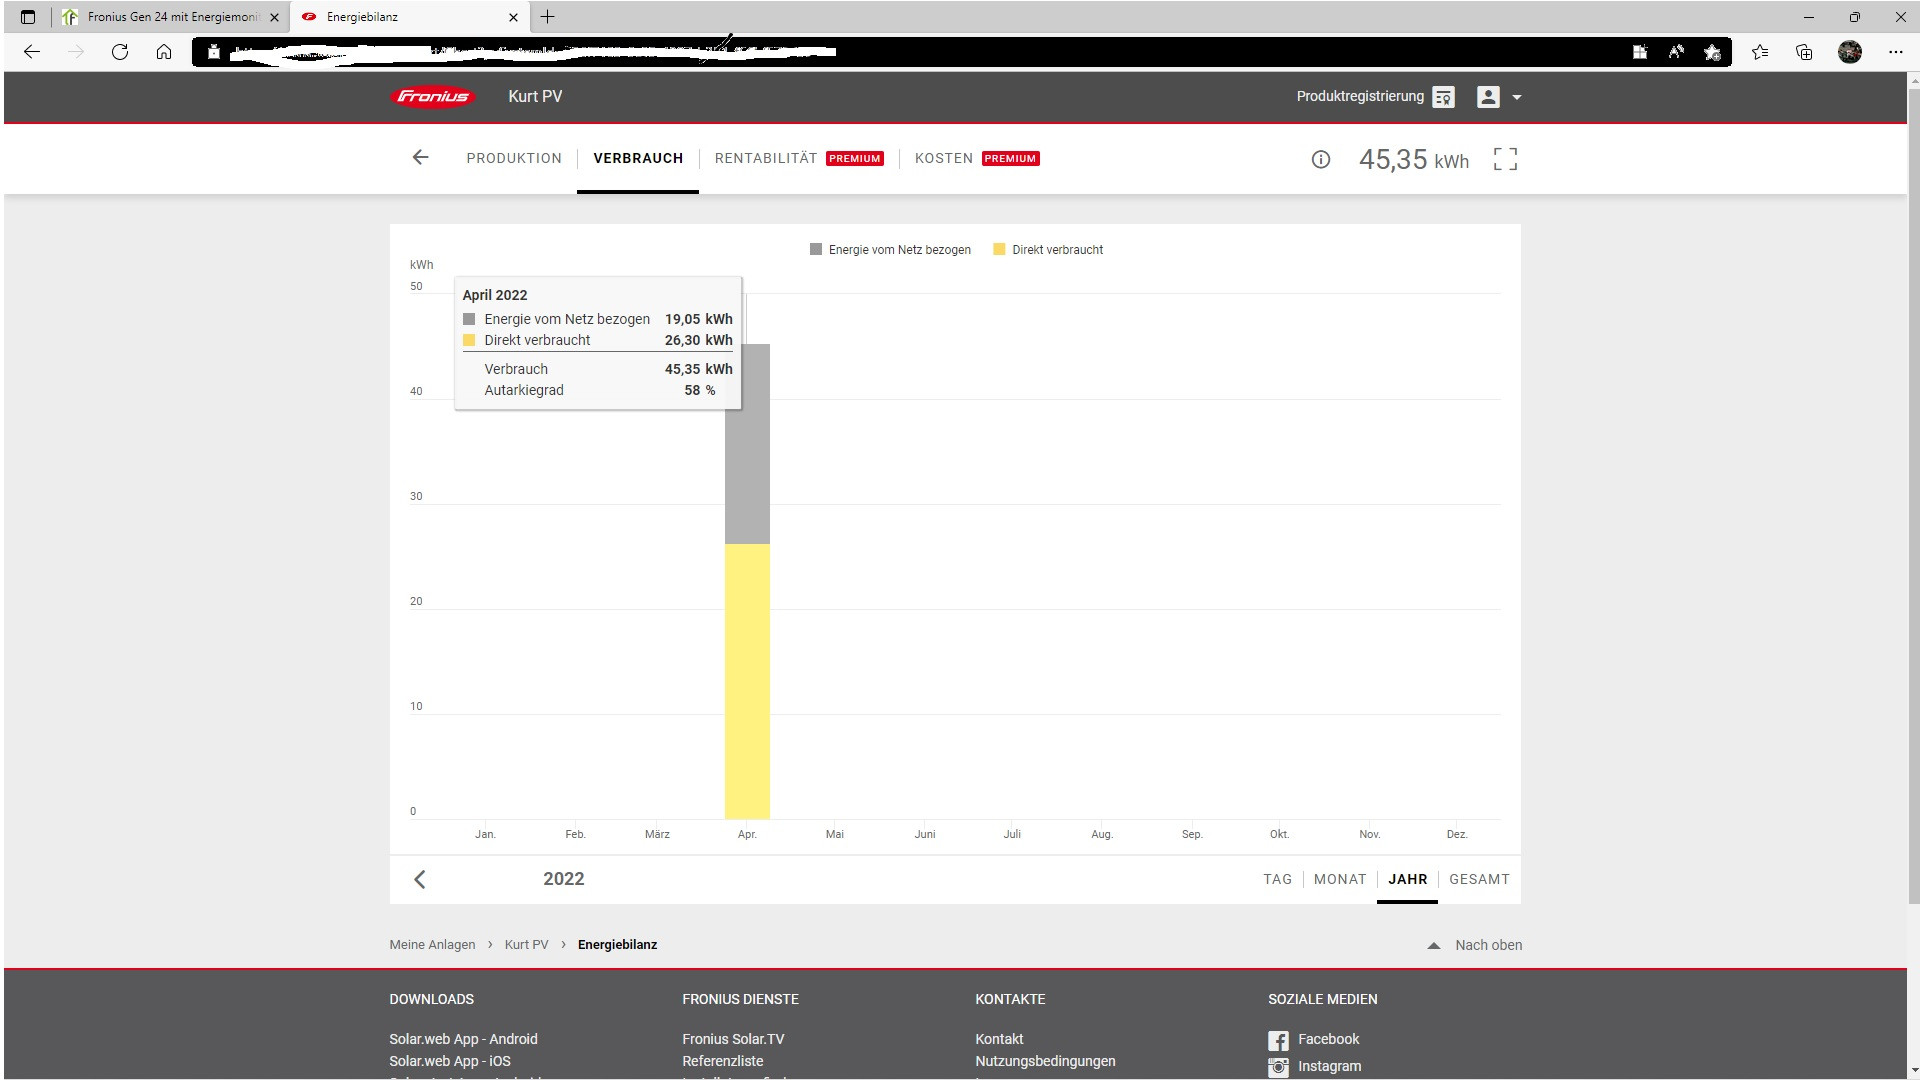Open the user account icon

[x=1488, y=97]
